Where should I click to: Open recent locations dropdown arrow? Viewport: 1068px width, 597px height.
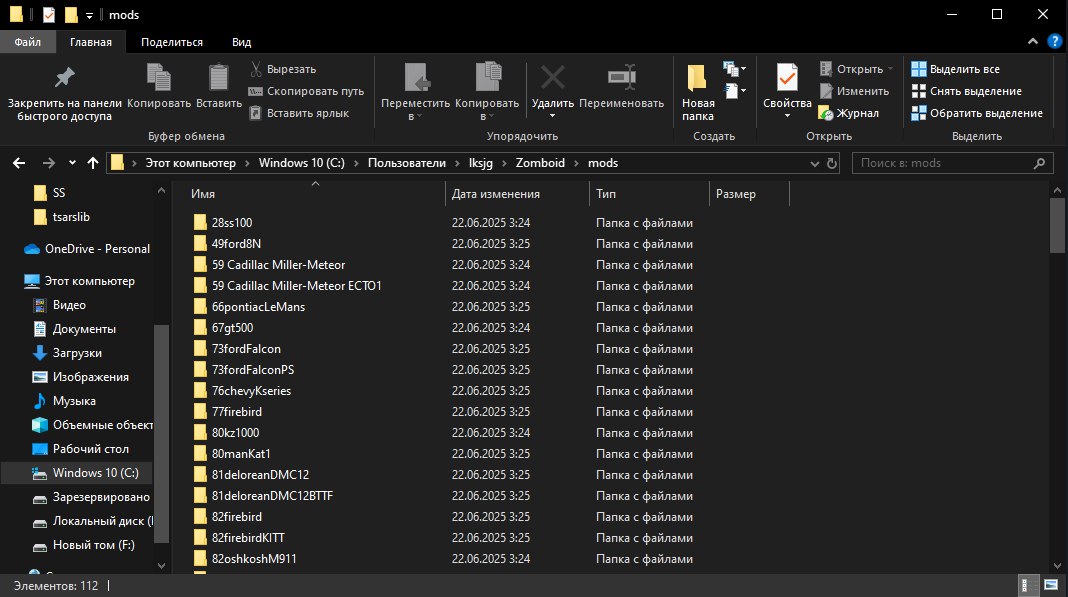pyautogui.click(x=72, y=163)
